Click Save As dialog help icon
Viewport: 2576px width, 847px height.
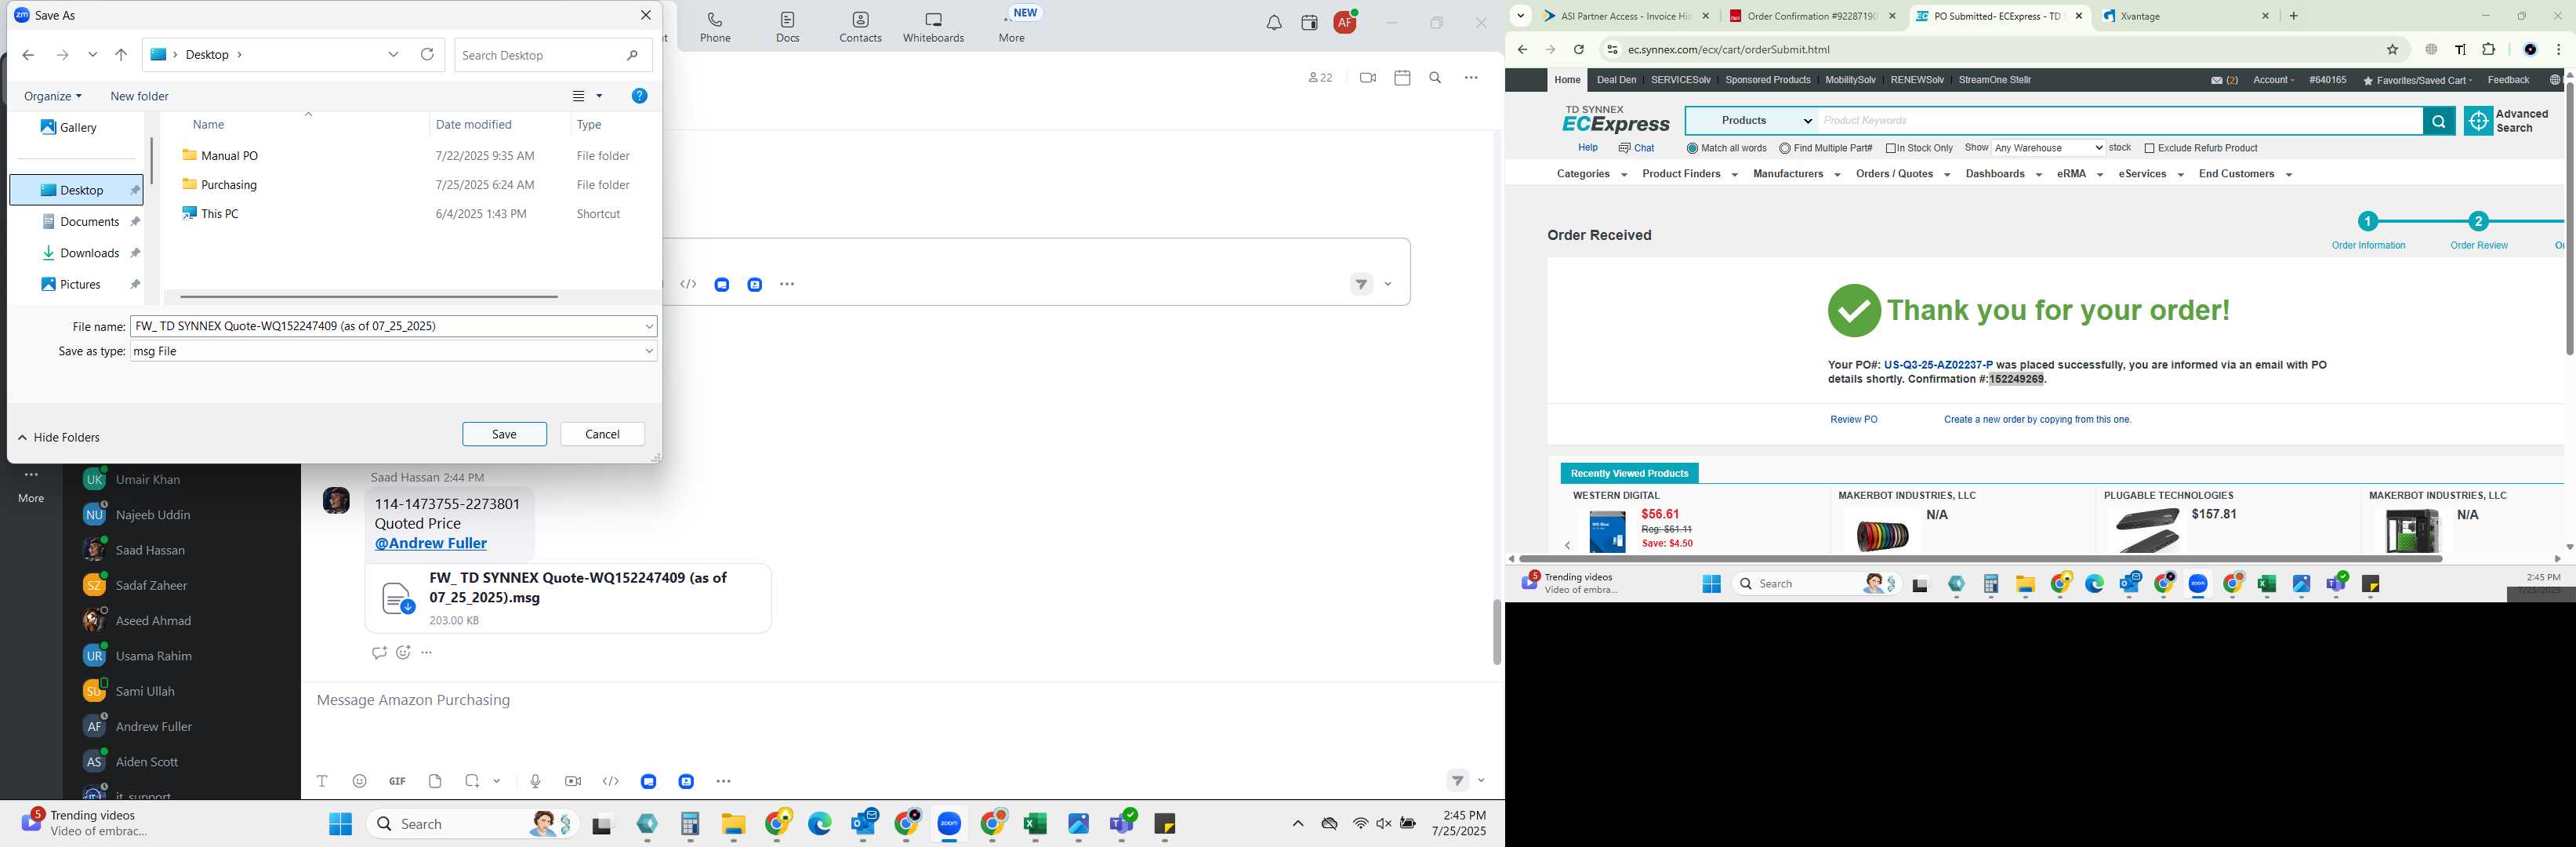coord(640,96)
